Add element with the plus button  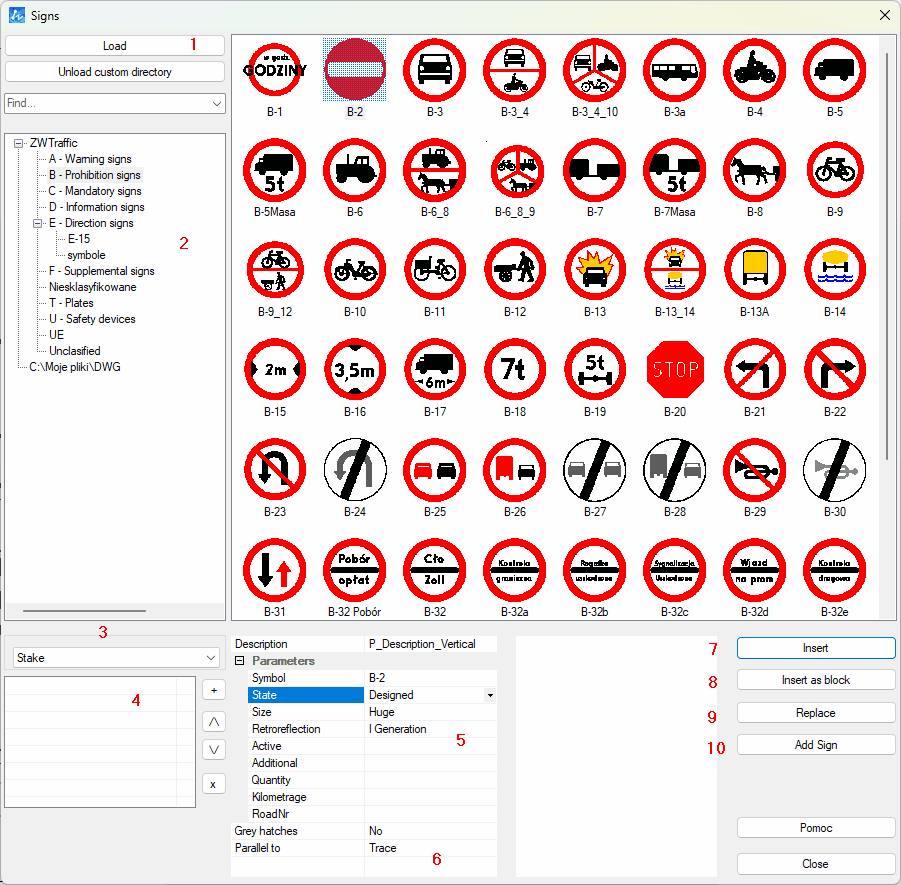coord(214,690)
